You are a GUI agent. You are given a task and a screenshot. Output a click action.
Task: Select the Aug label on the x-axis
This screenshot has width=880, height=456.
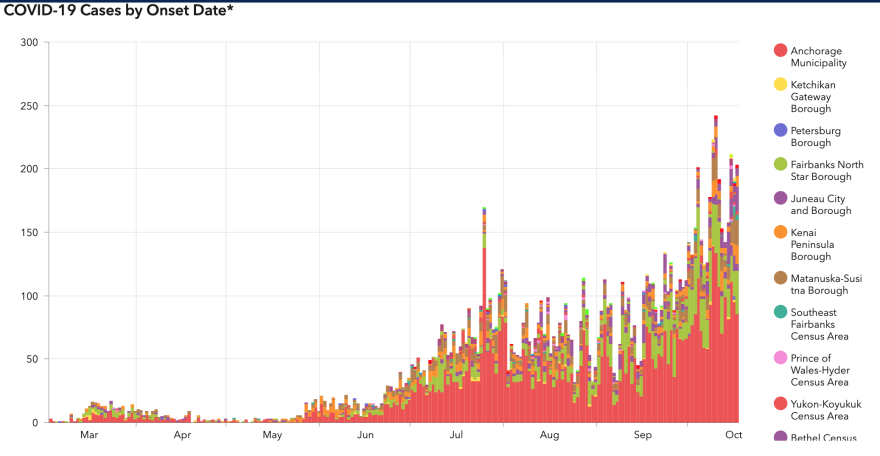coord(549,436)
